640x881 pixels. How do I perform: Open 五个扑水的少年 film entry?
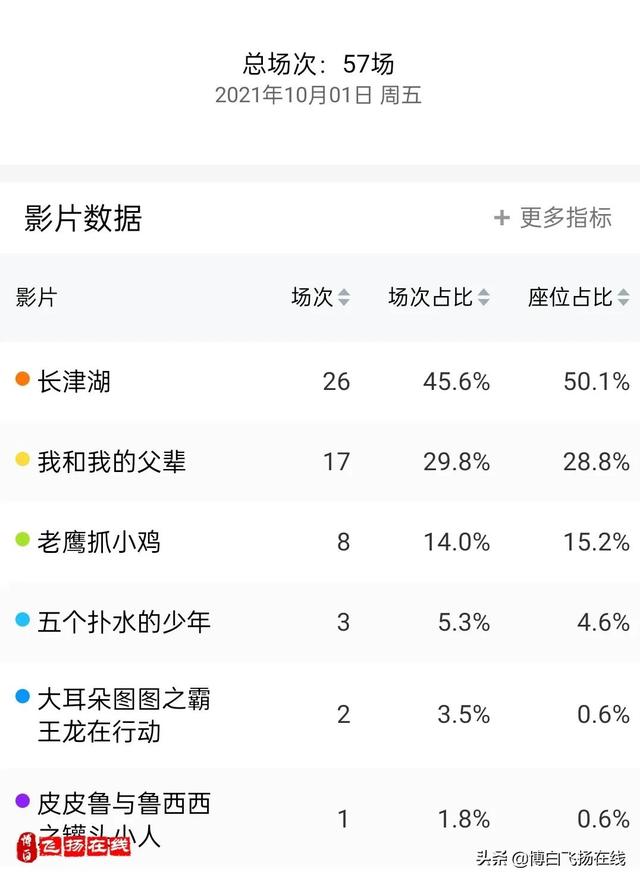[x=124, y=623]
